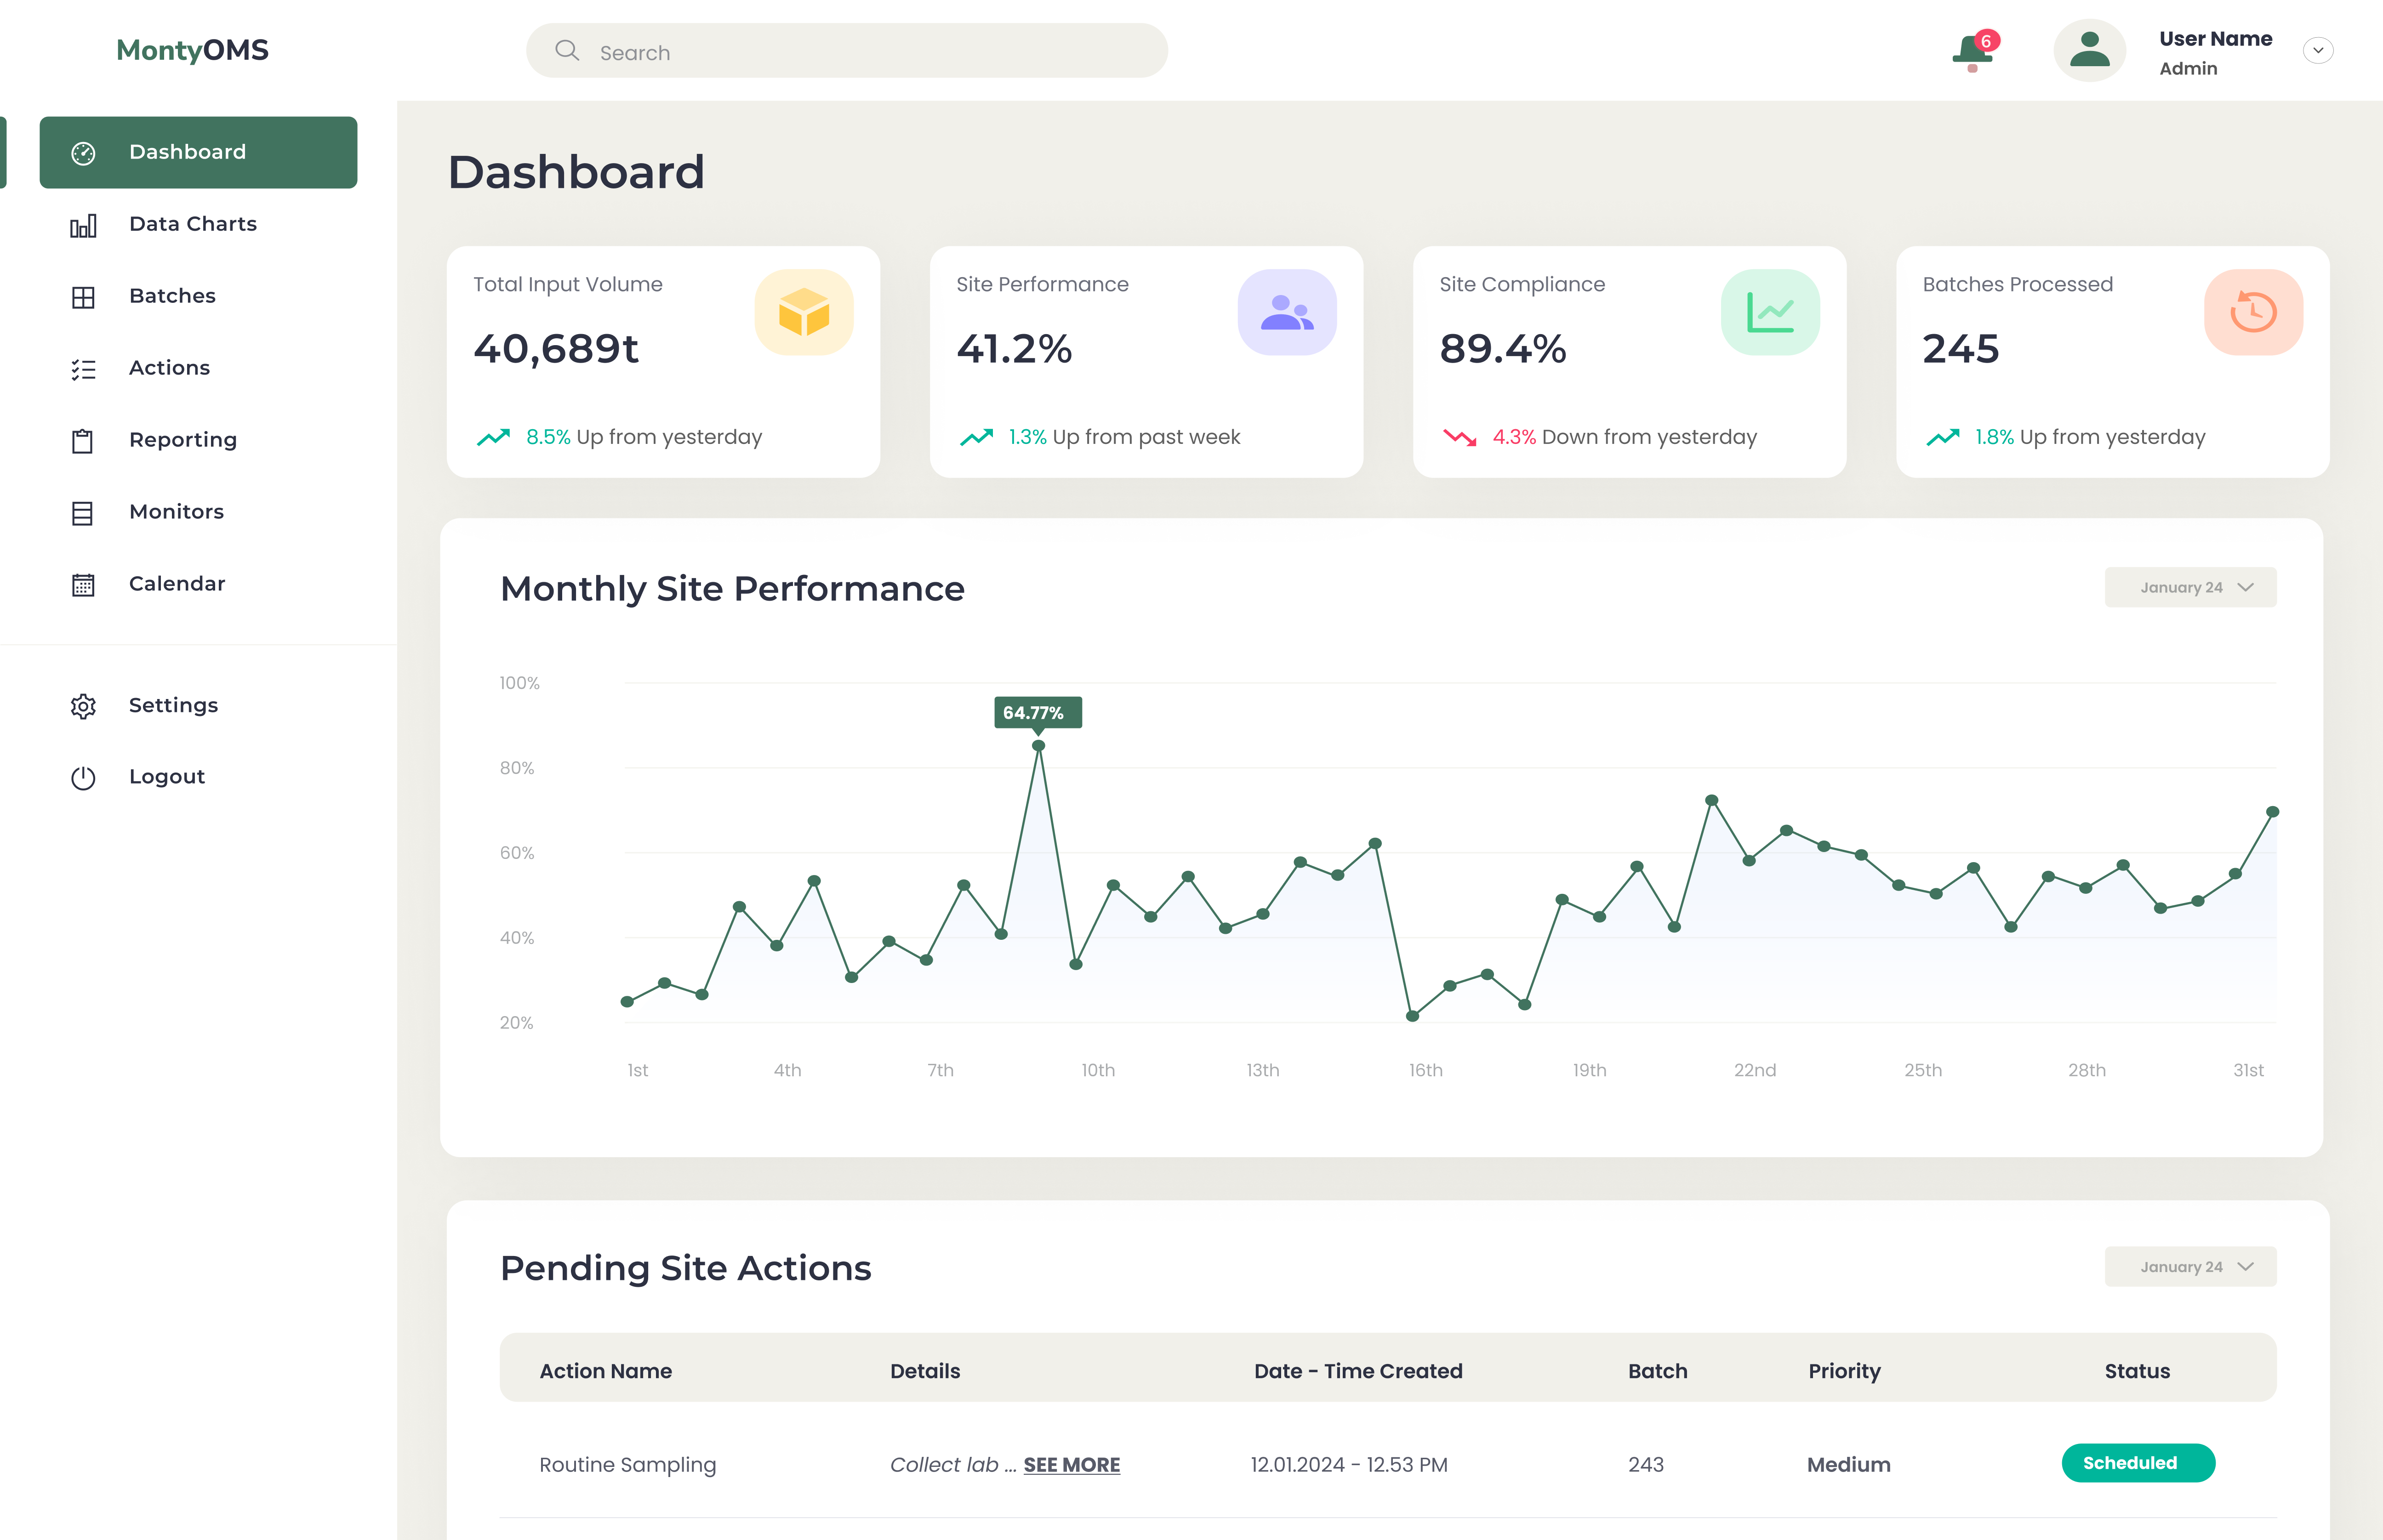Screen dimensions: 2383x1540
Task: Click the Dashboard gauge icon in sidebar
Action: [83, 153]
